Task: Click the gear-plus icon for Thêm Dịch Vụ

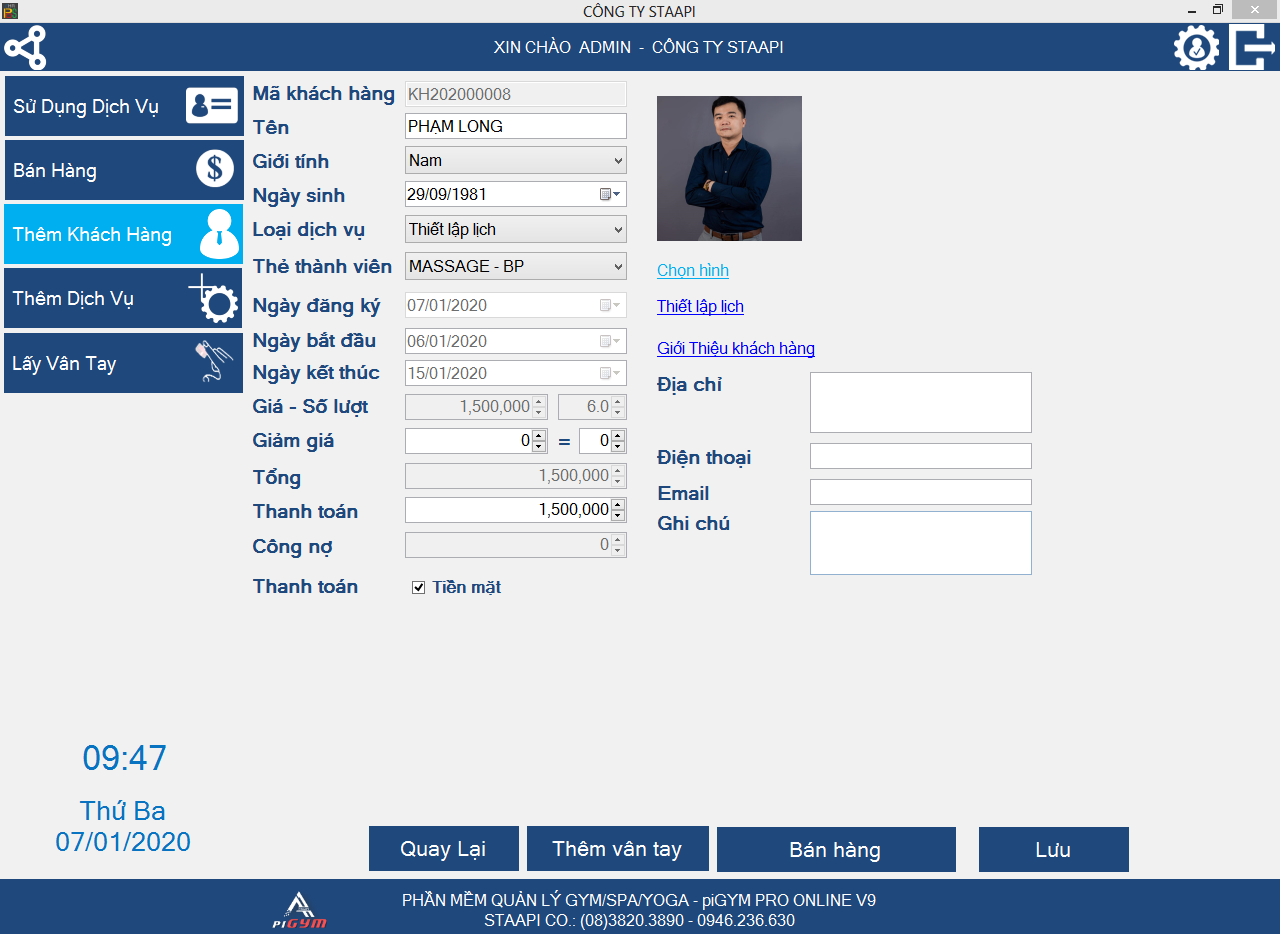Action: click(x=213, y=298)
